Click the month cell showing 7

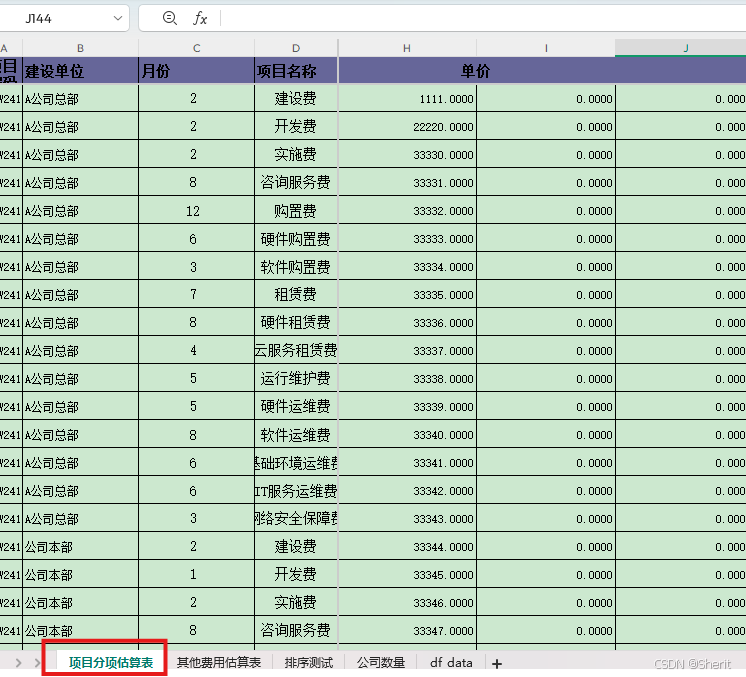pyautogui.click(x=196, y=294)
